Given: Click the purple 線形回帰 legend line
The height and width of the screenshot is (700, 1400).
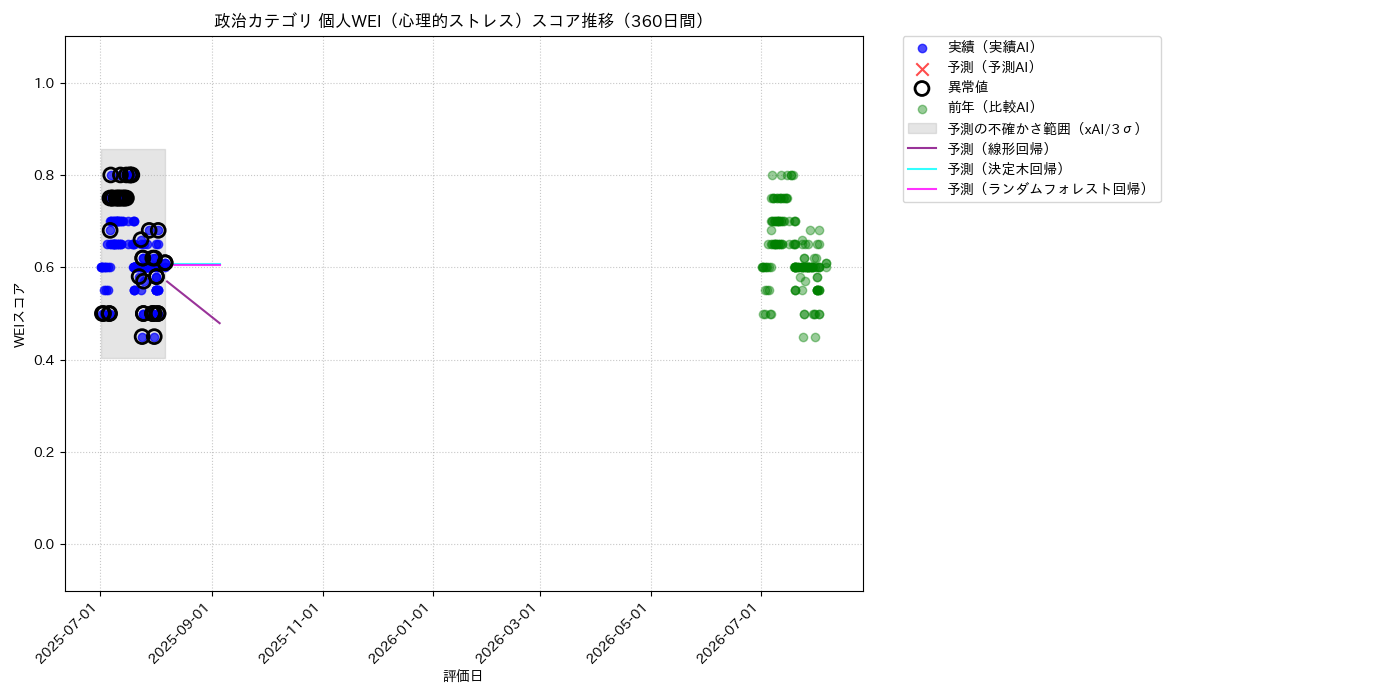Looking at the screenshot, I should (922, 149).
